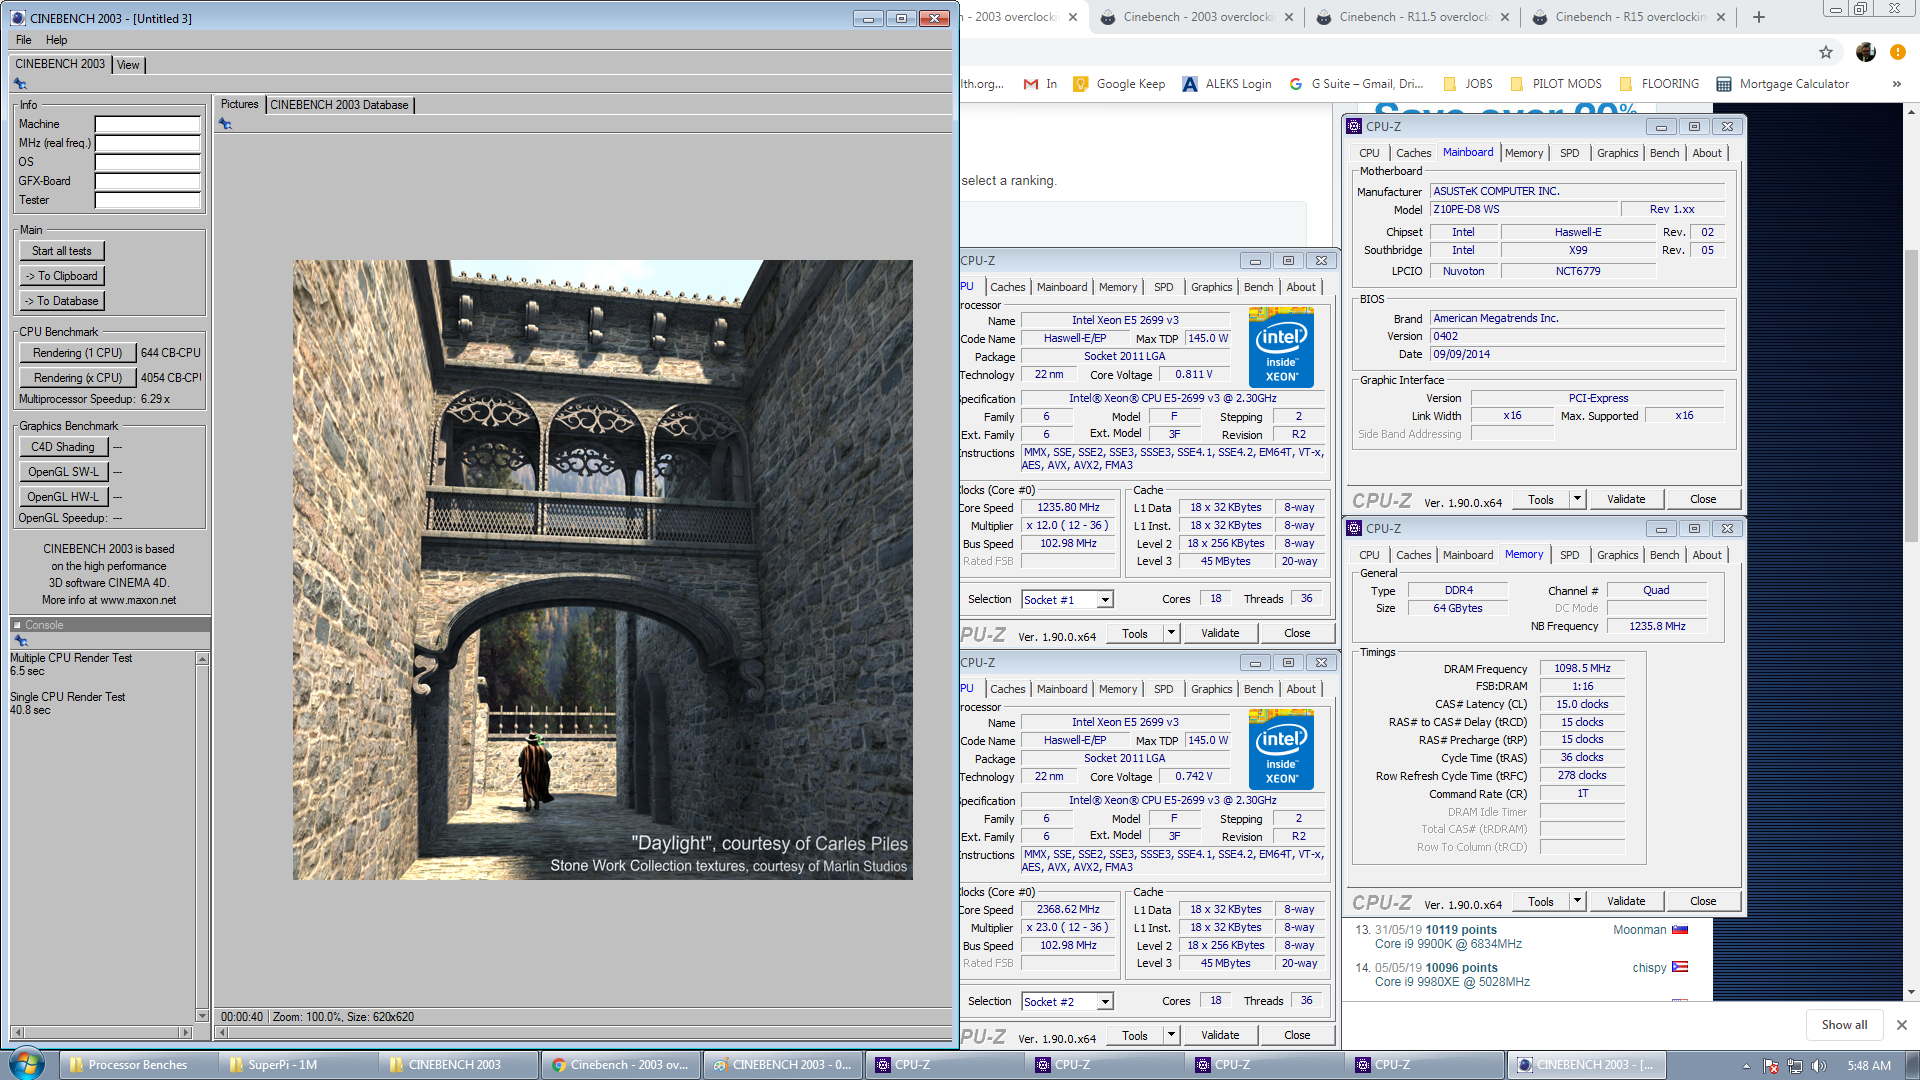Viewport: 1920px width, 1080px height.
Task: Click the Intel Xeon logo in Socket #1 CPU-Z window
Action: tap(1281, 347)
